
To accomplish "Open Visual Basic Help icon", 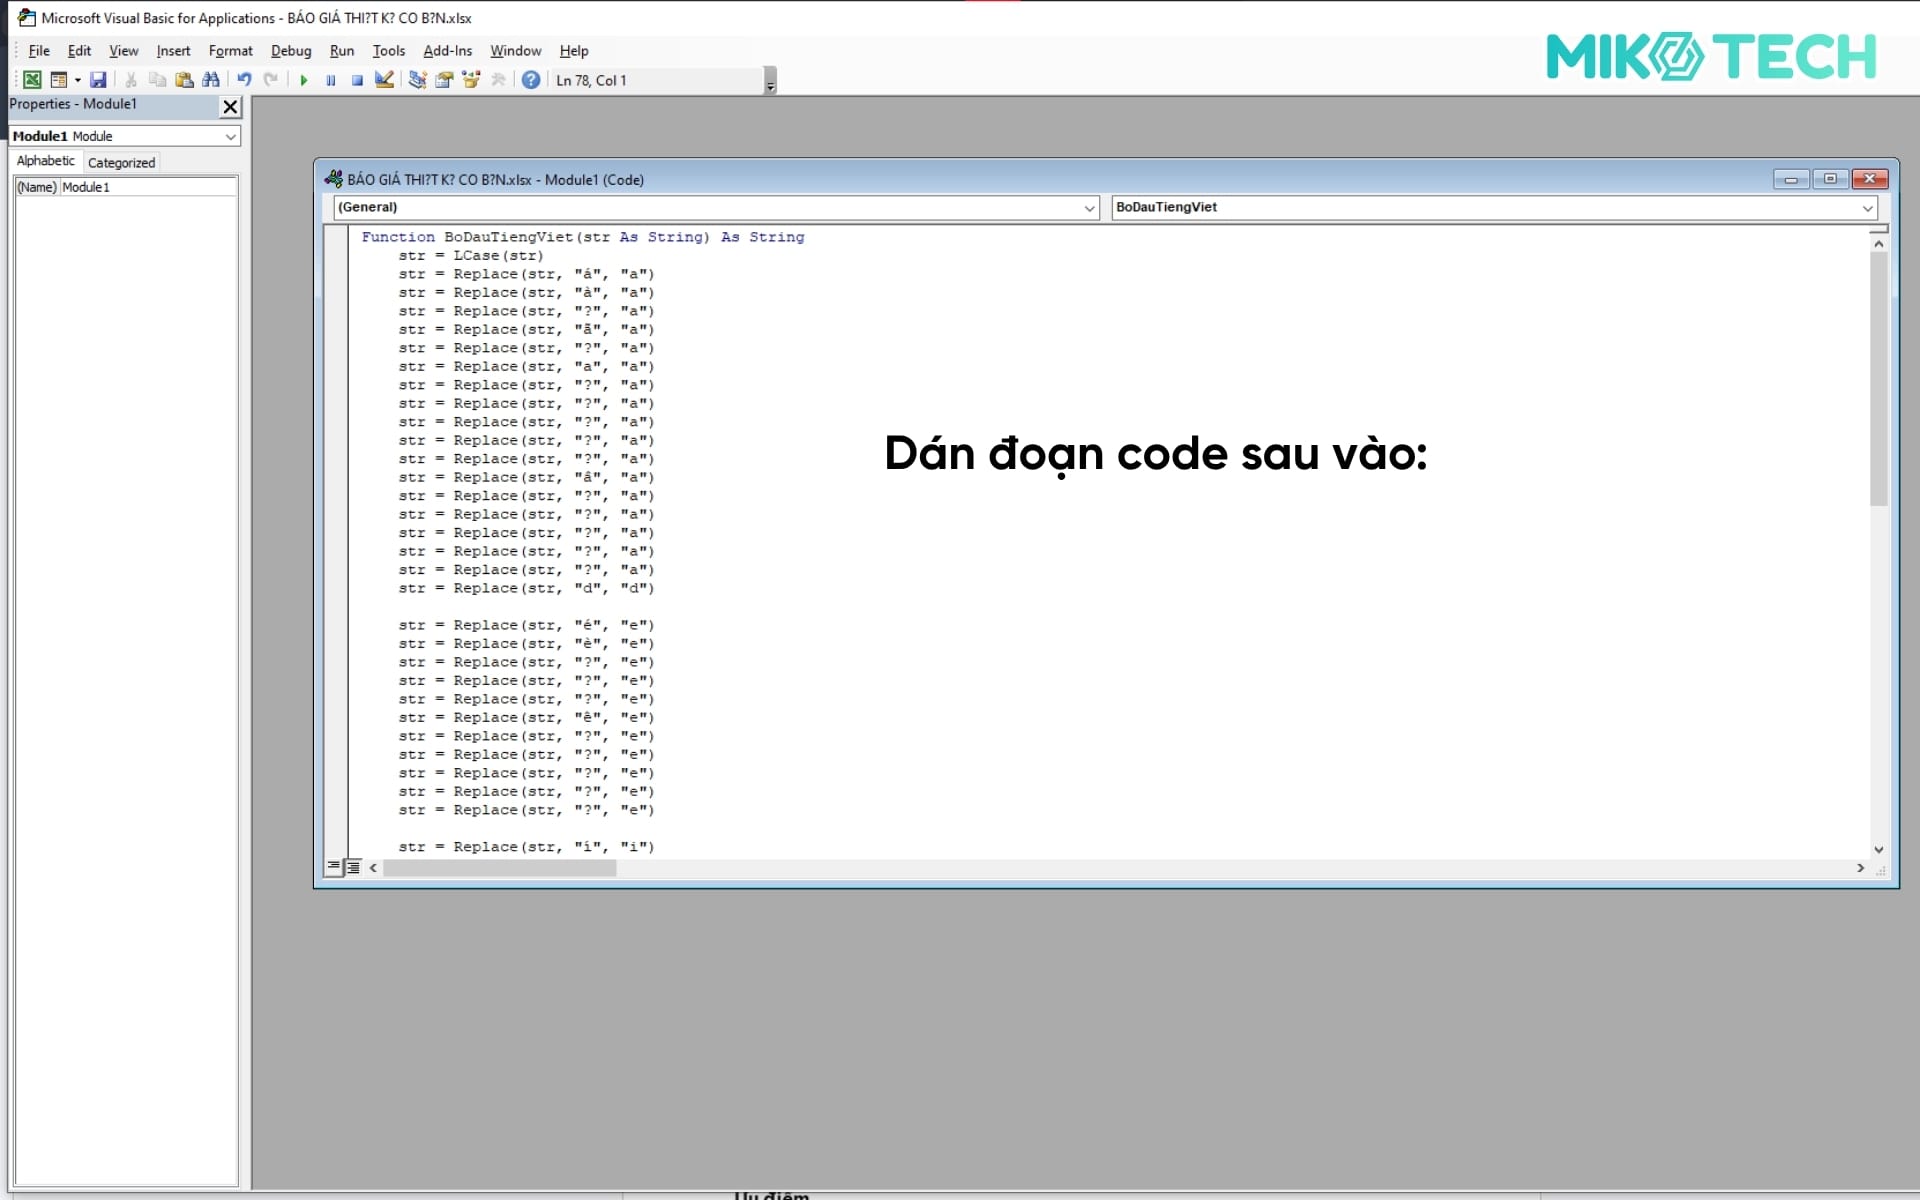I will pyautogui.click(x=531, y=80).
